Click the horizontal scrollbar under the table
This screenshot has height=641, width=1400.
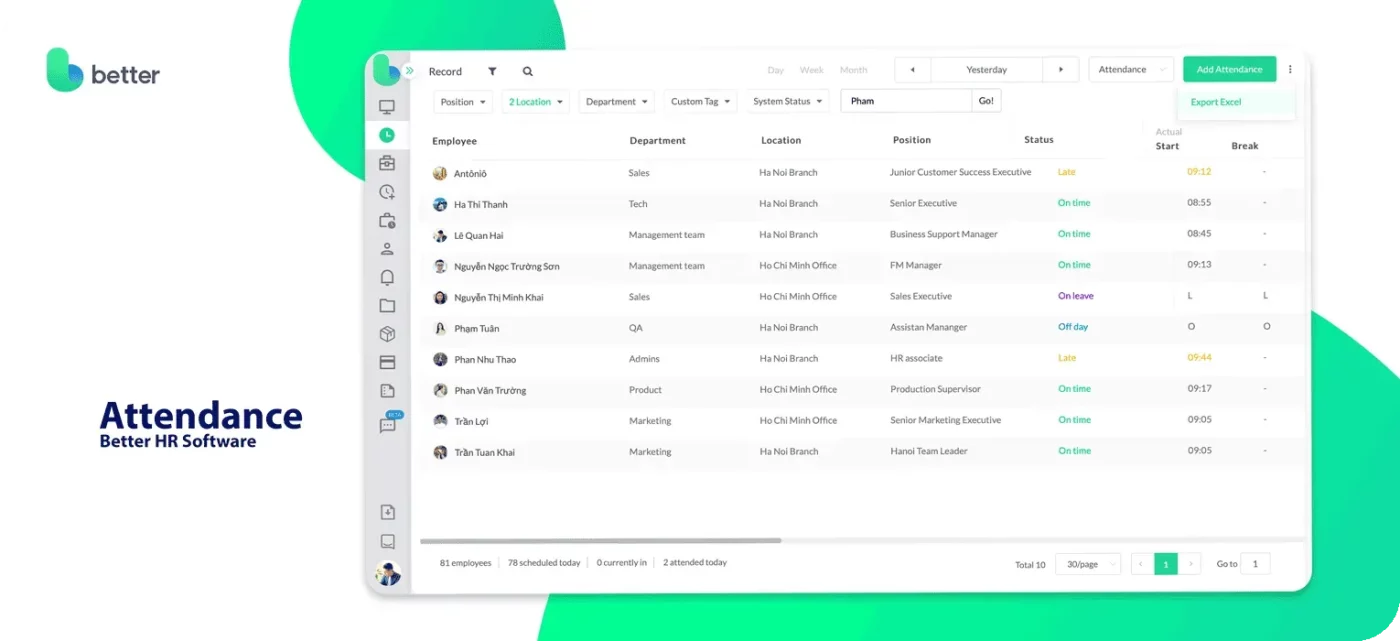[x=600, y=540]
